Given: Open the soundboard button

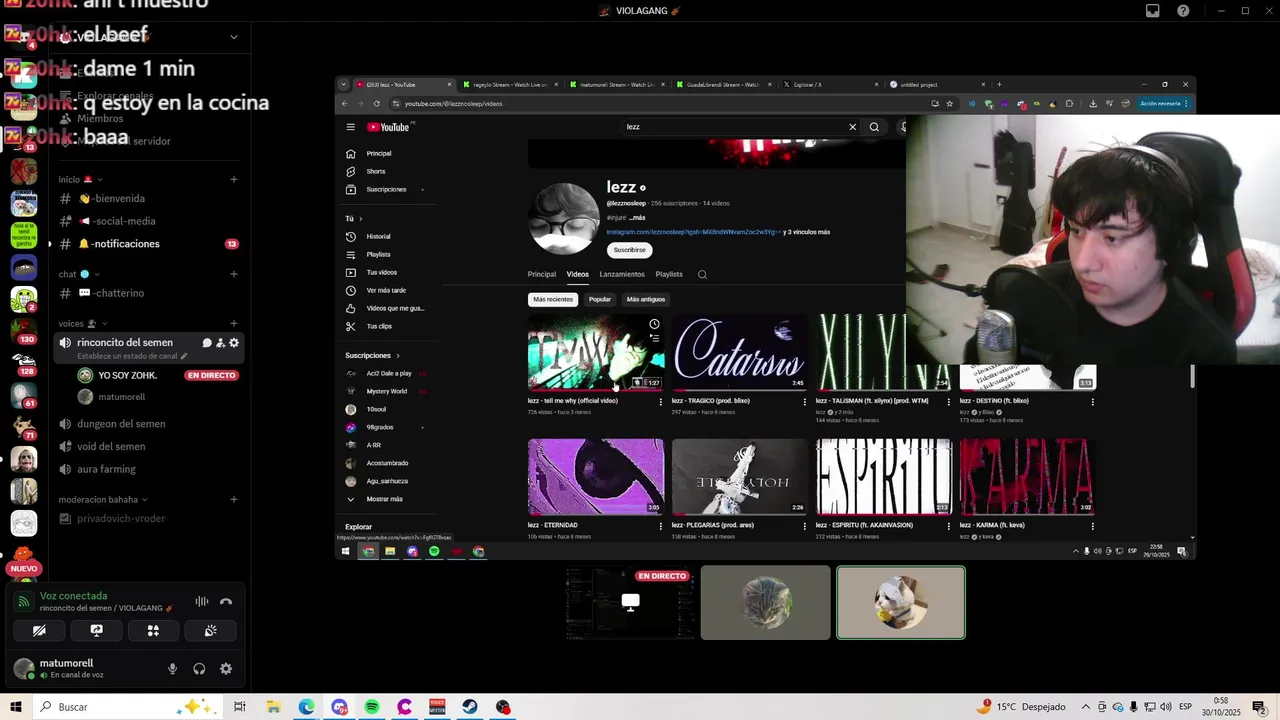Looking at the screenshot, I should [x=210, y=631].
